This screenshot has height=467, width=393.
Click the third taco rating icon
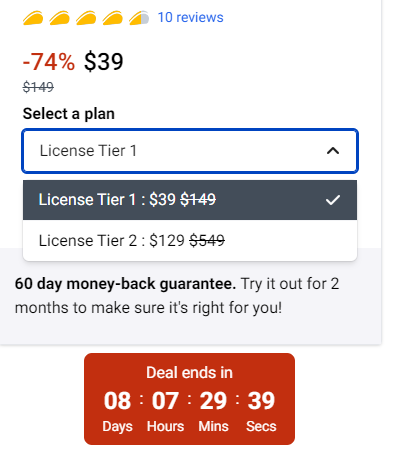pos(86,18)
